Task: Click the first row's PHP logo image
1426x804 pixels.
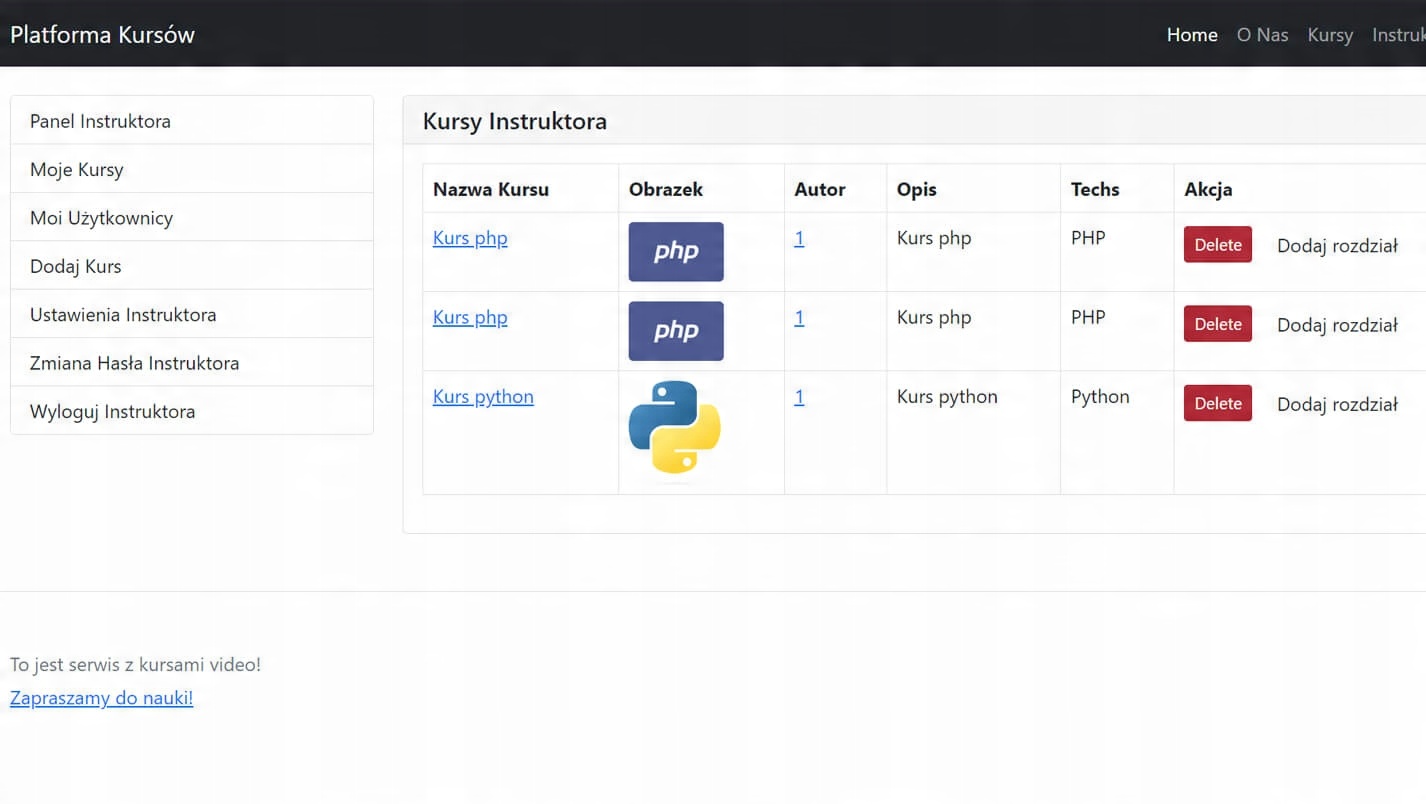Action: pos(675,251)
